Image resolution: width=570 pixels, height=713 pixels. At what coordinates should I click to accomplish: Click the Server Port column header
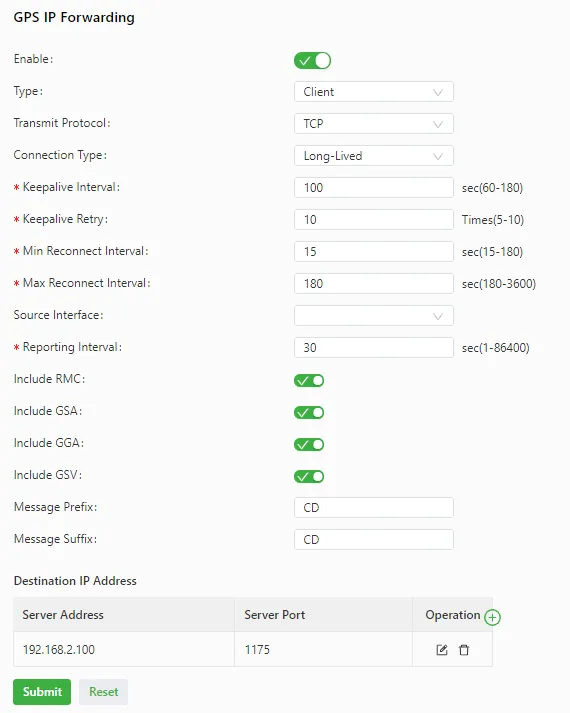click(x=323, y=615)
